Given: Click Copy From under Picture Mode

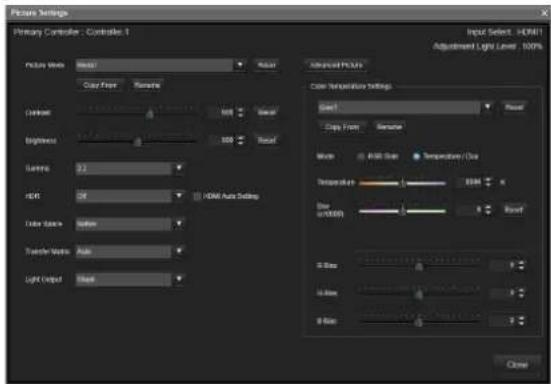Looking at the screenshot, I should tap(100, 85).
